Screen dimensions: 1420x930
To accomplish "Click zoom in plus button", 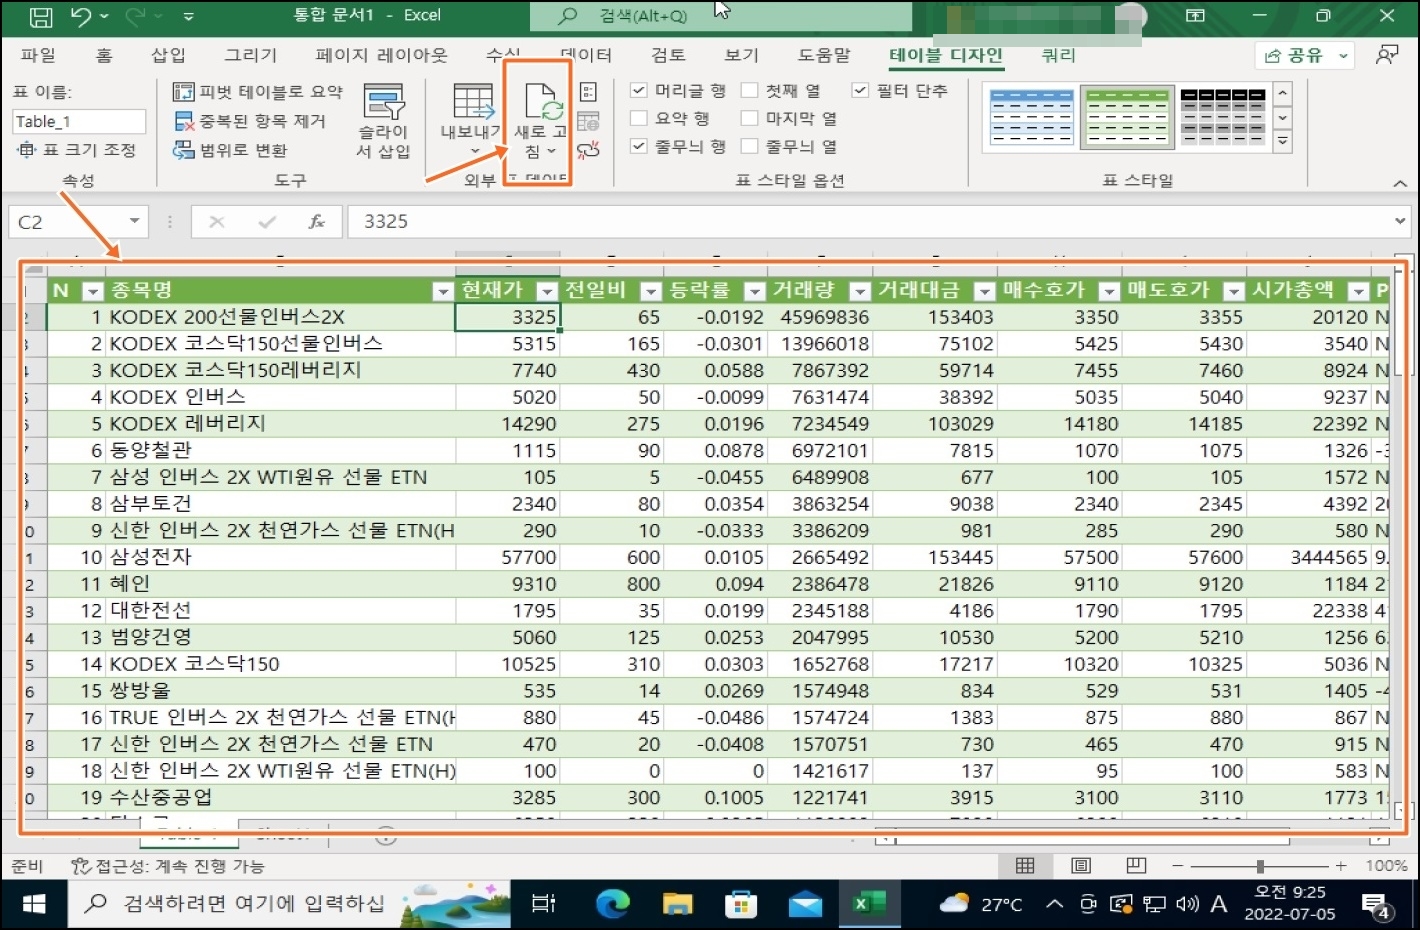I will click(x=1340, y=866).
